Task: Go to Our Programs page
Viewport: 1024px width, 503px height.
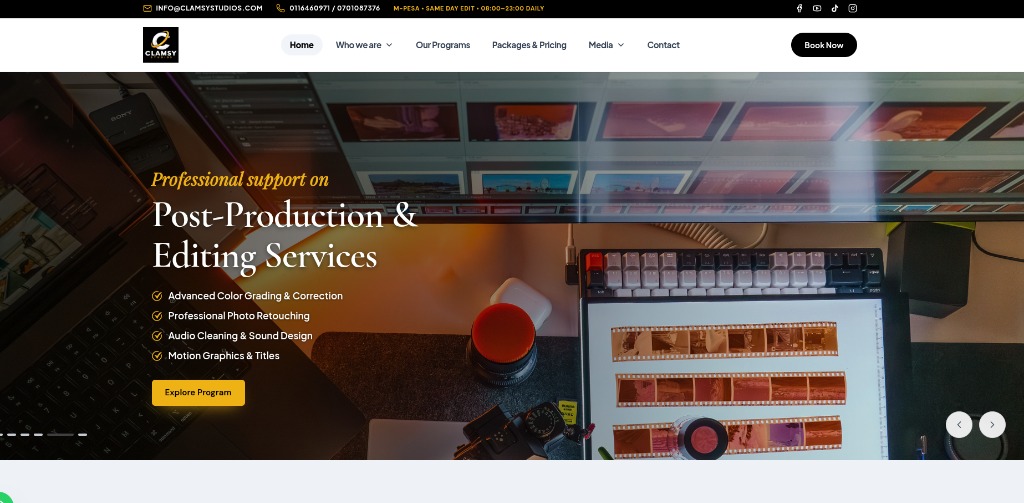Action: click(443, 45)
